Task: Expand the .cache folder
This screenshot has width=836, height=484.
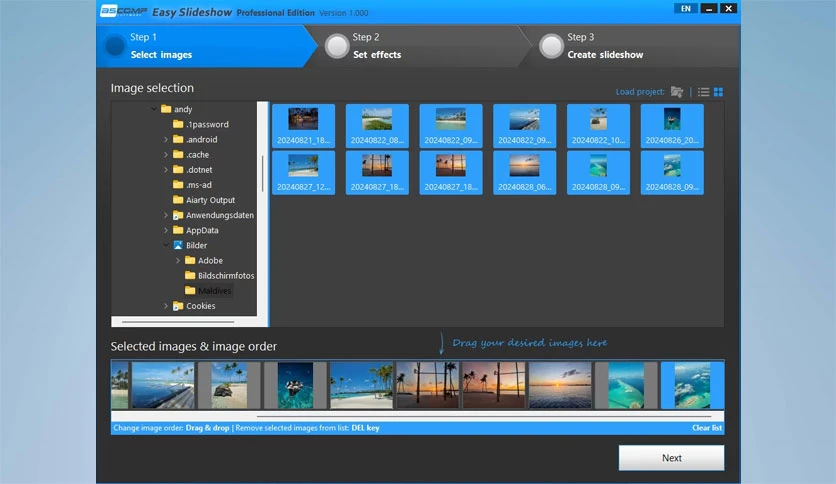Action: tap(166, 155)
